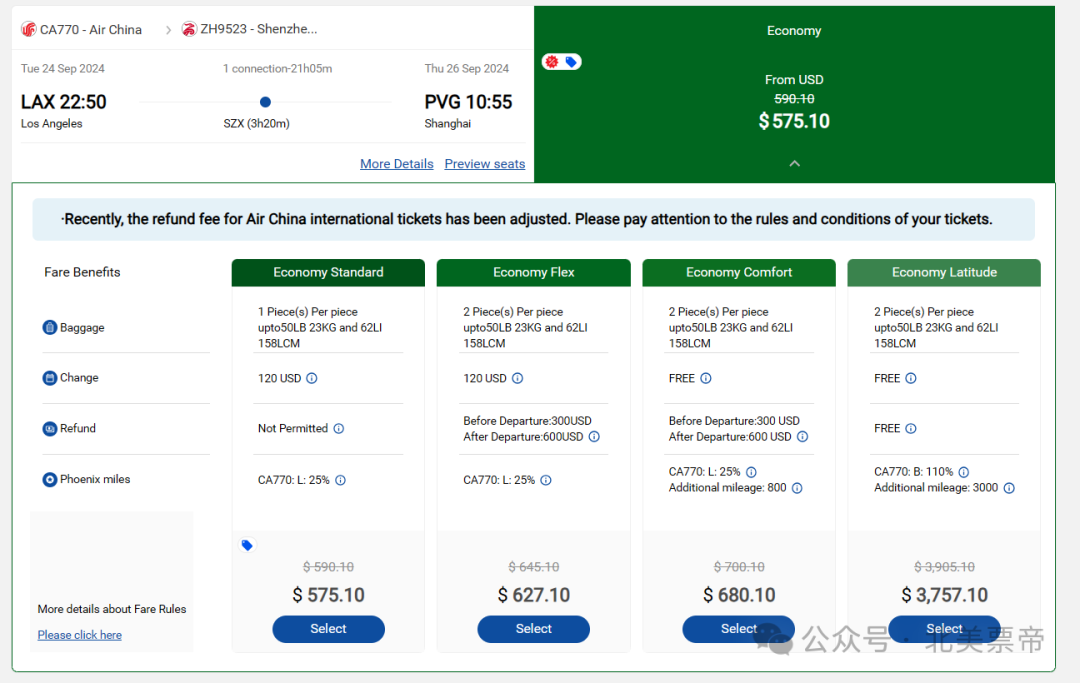The width and height of the screenshot is (1080, 683).
Task: Open info for Economy Comfort FREE change
Action: 706,378
